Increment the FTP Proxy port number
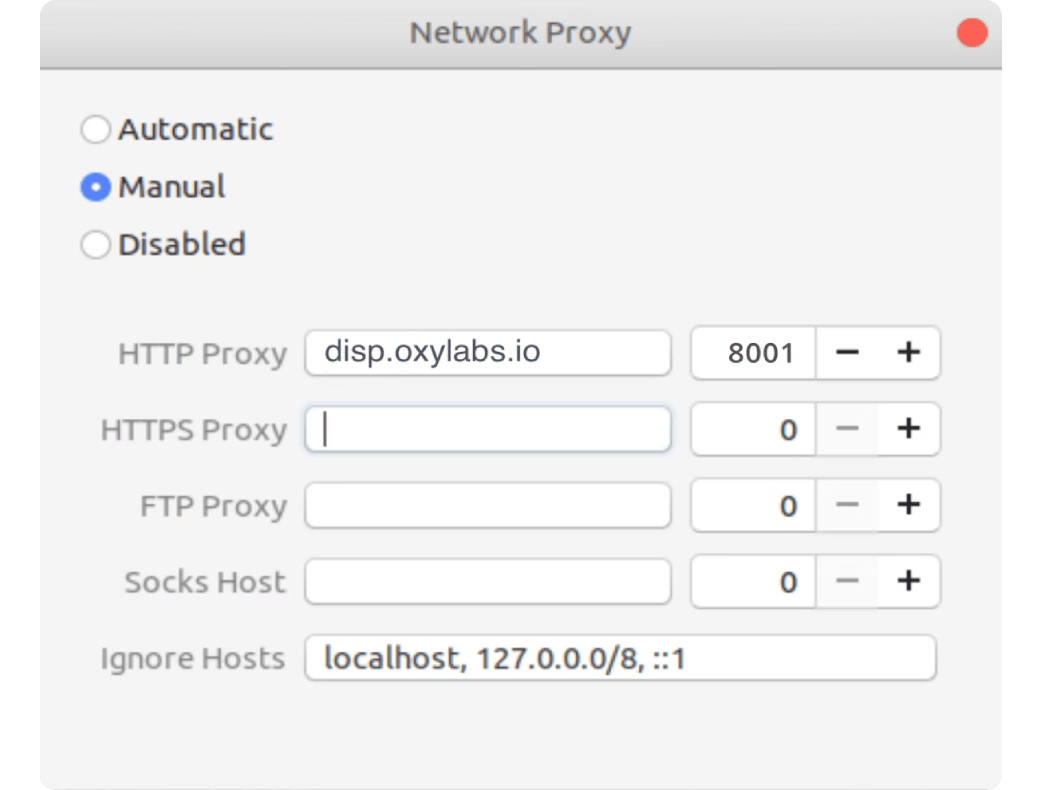 coord(909,505)
